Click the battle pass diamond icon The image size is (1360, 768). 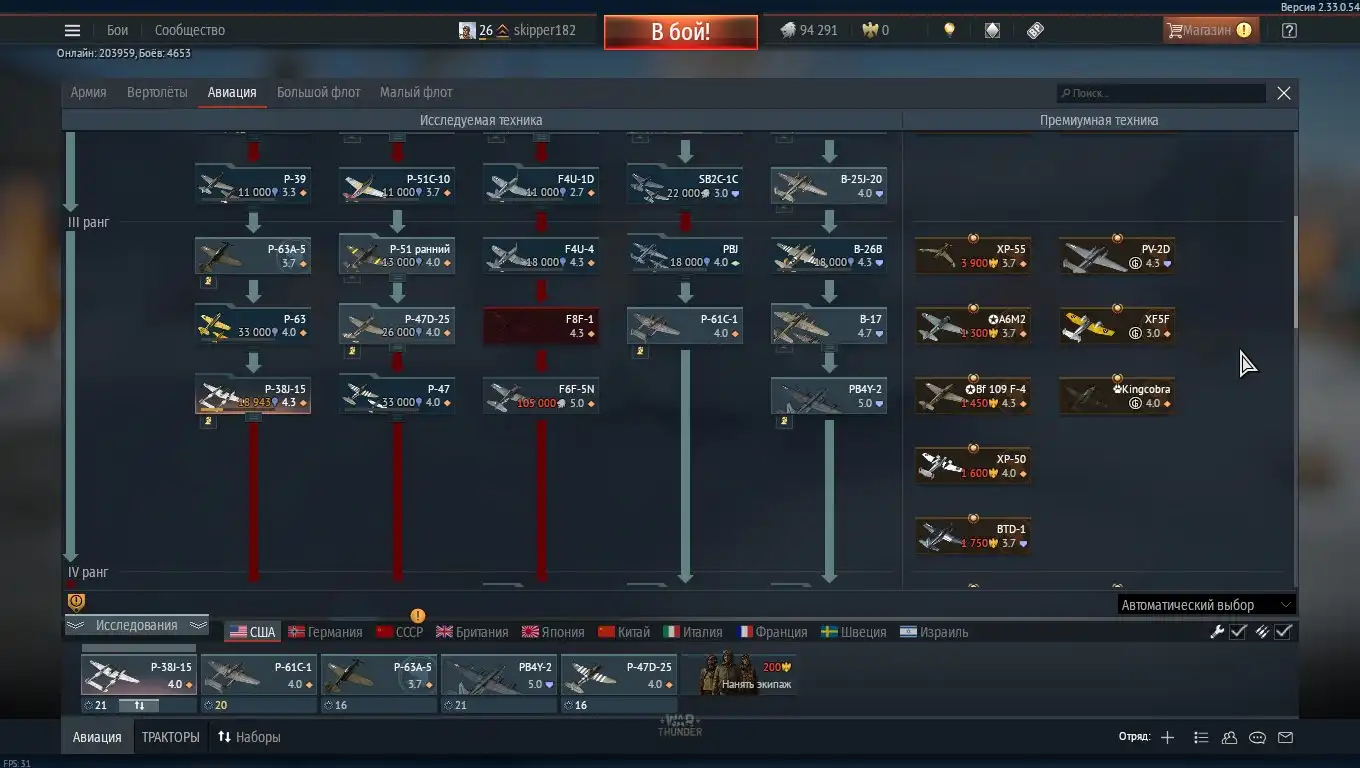tap(992, 30)
